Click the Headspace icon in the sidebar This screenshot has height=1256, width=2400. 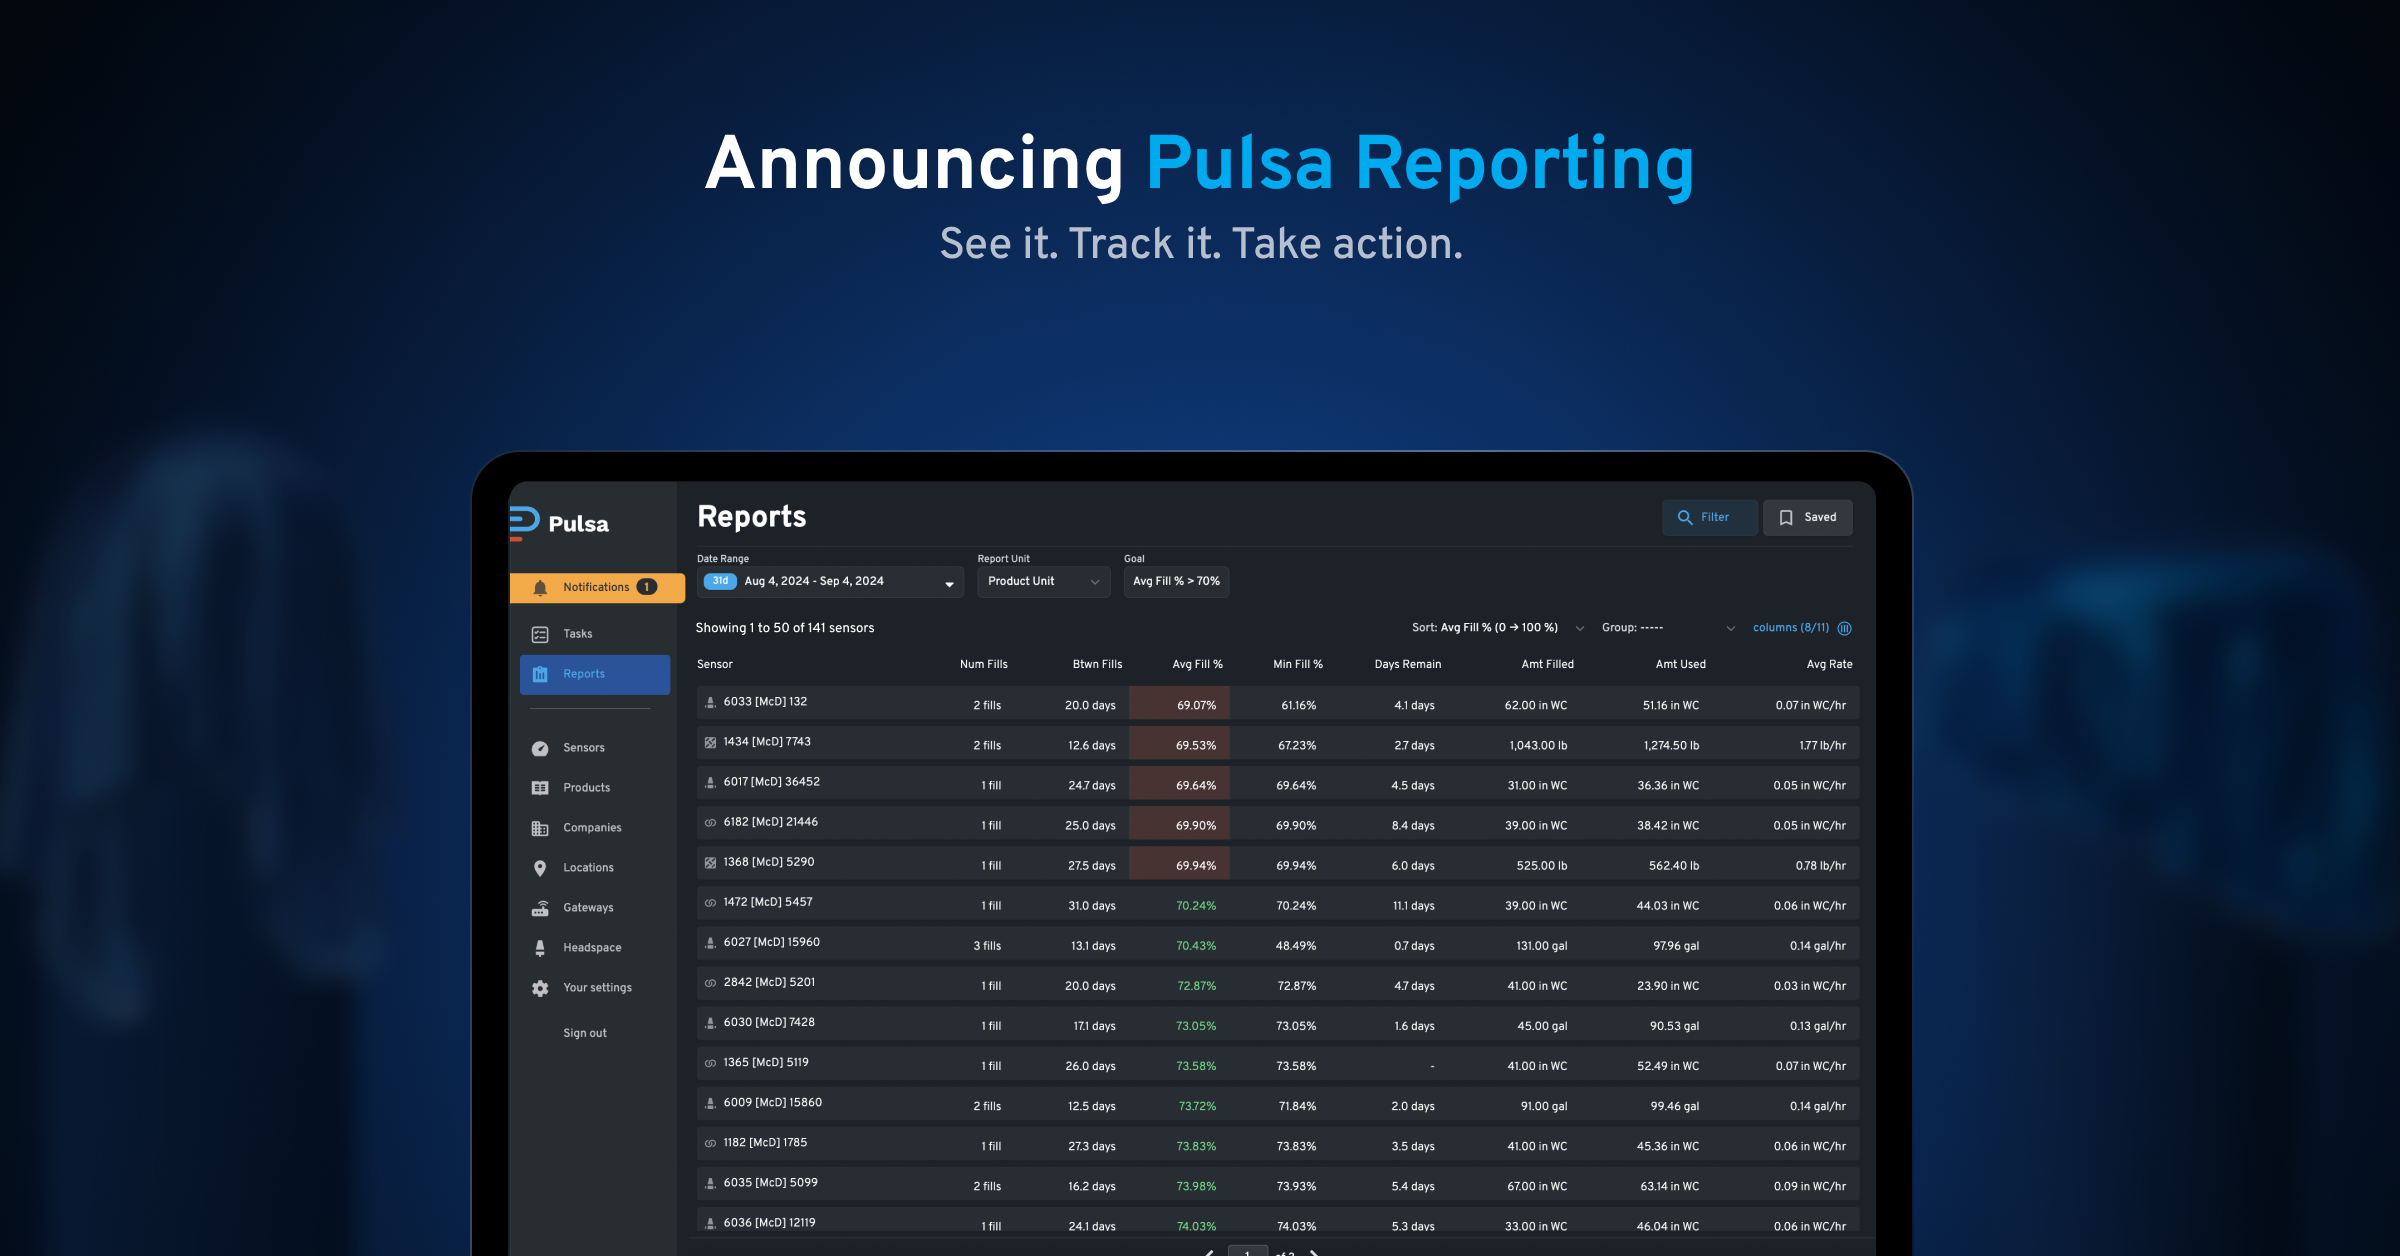click(x=540, y=947)
